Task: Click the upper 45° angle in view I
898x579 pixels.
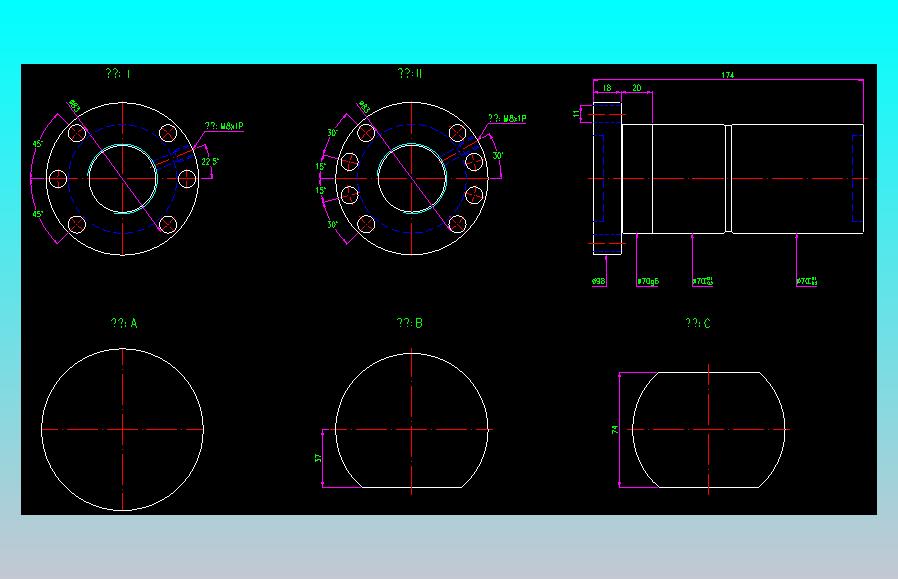Action: click(x=37, y=144)
